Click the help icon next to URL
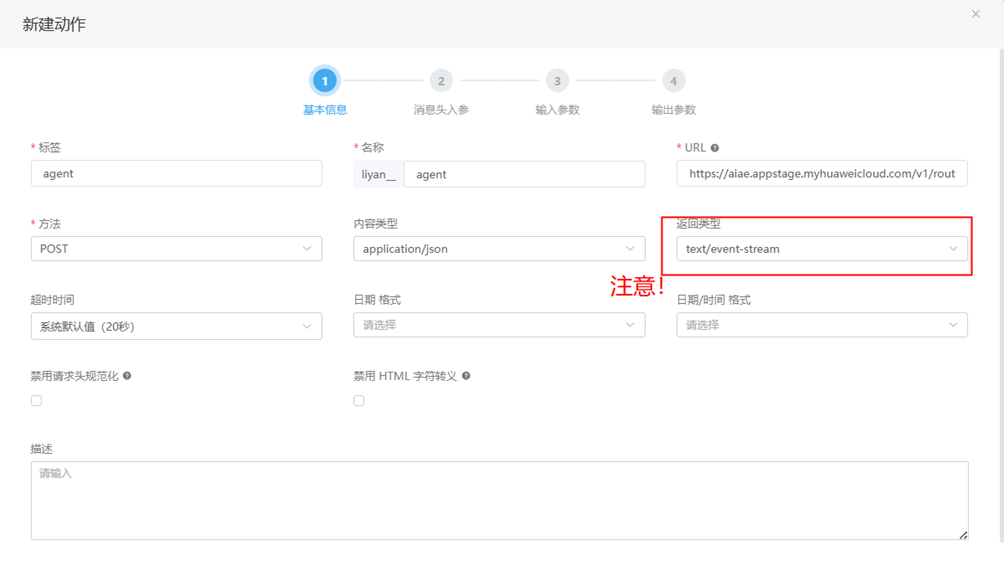Screen dimensions: 1004x576 click(714, 148)
